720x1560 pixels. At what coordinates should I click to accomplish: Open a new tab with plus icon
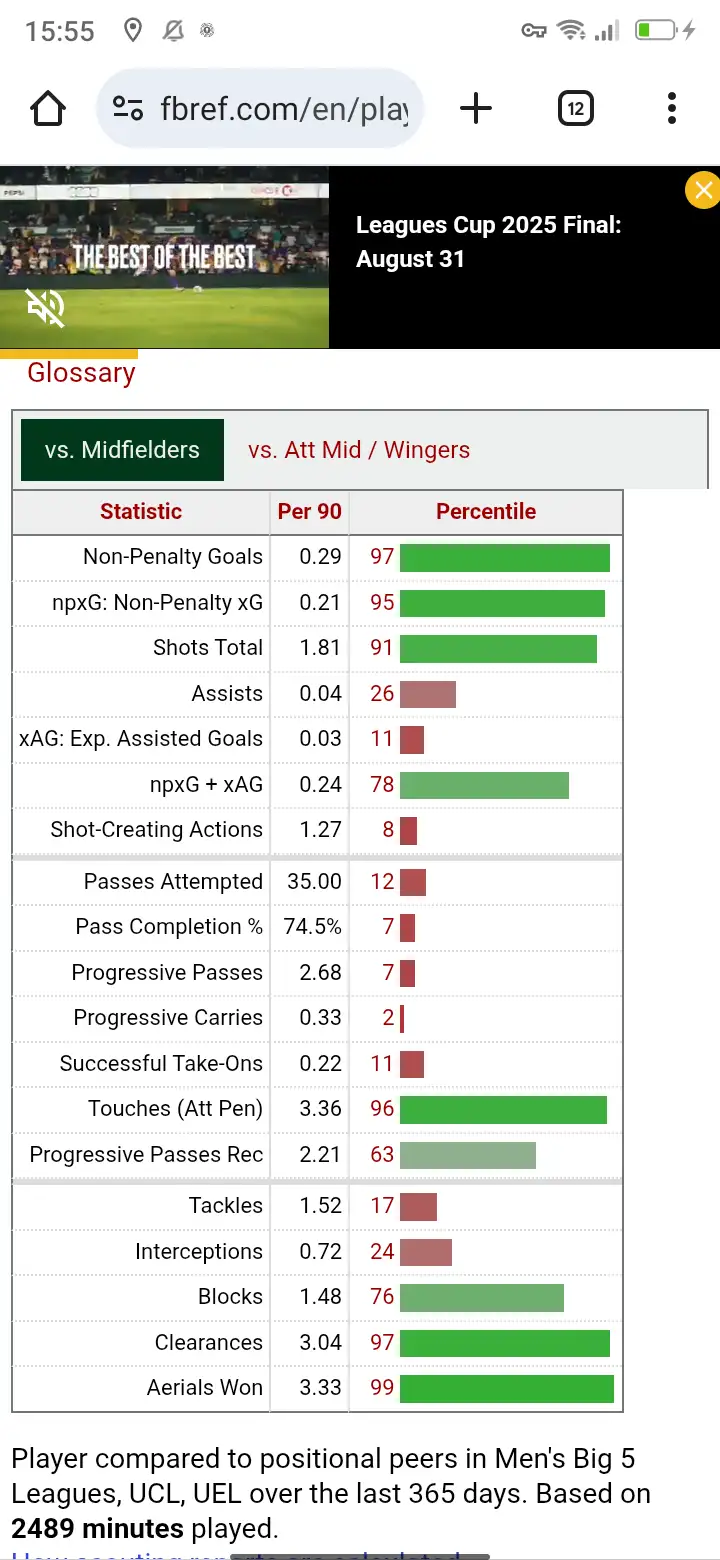click(476, 108)
